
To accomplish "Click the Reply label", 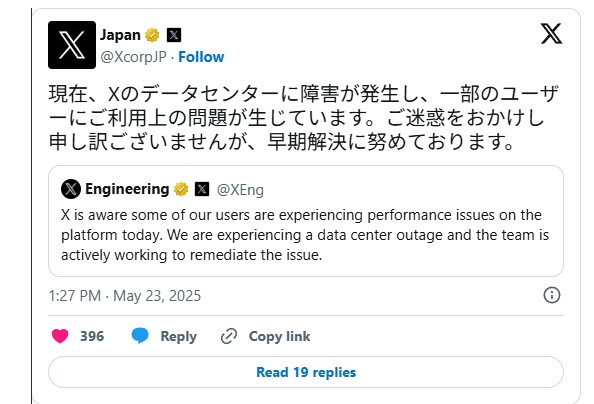I will (178, 337).
